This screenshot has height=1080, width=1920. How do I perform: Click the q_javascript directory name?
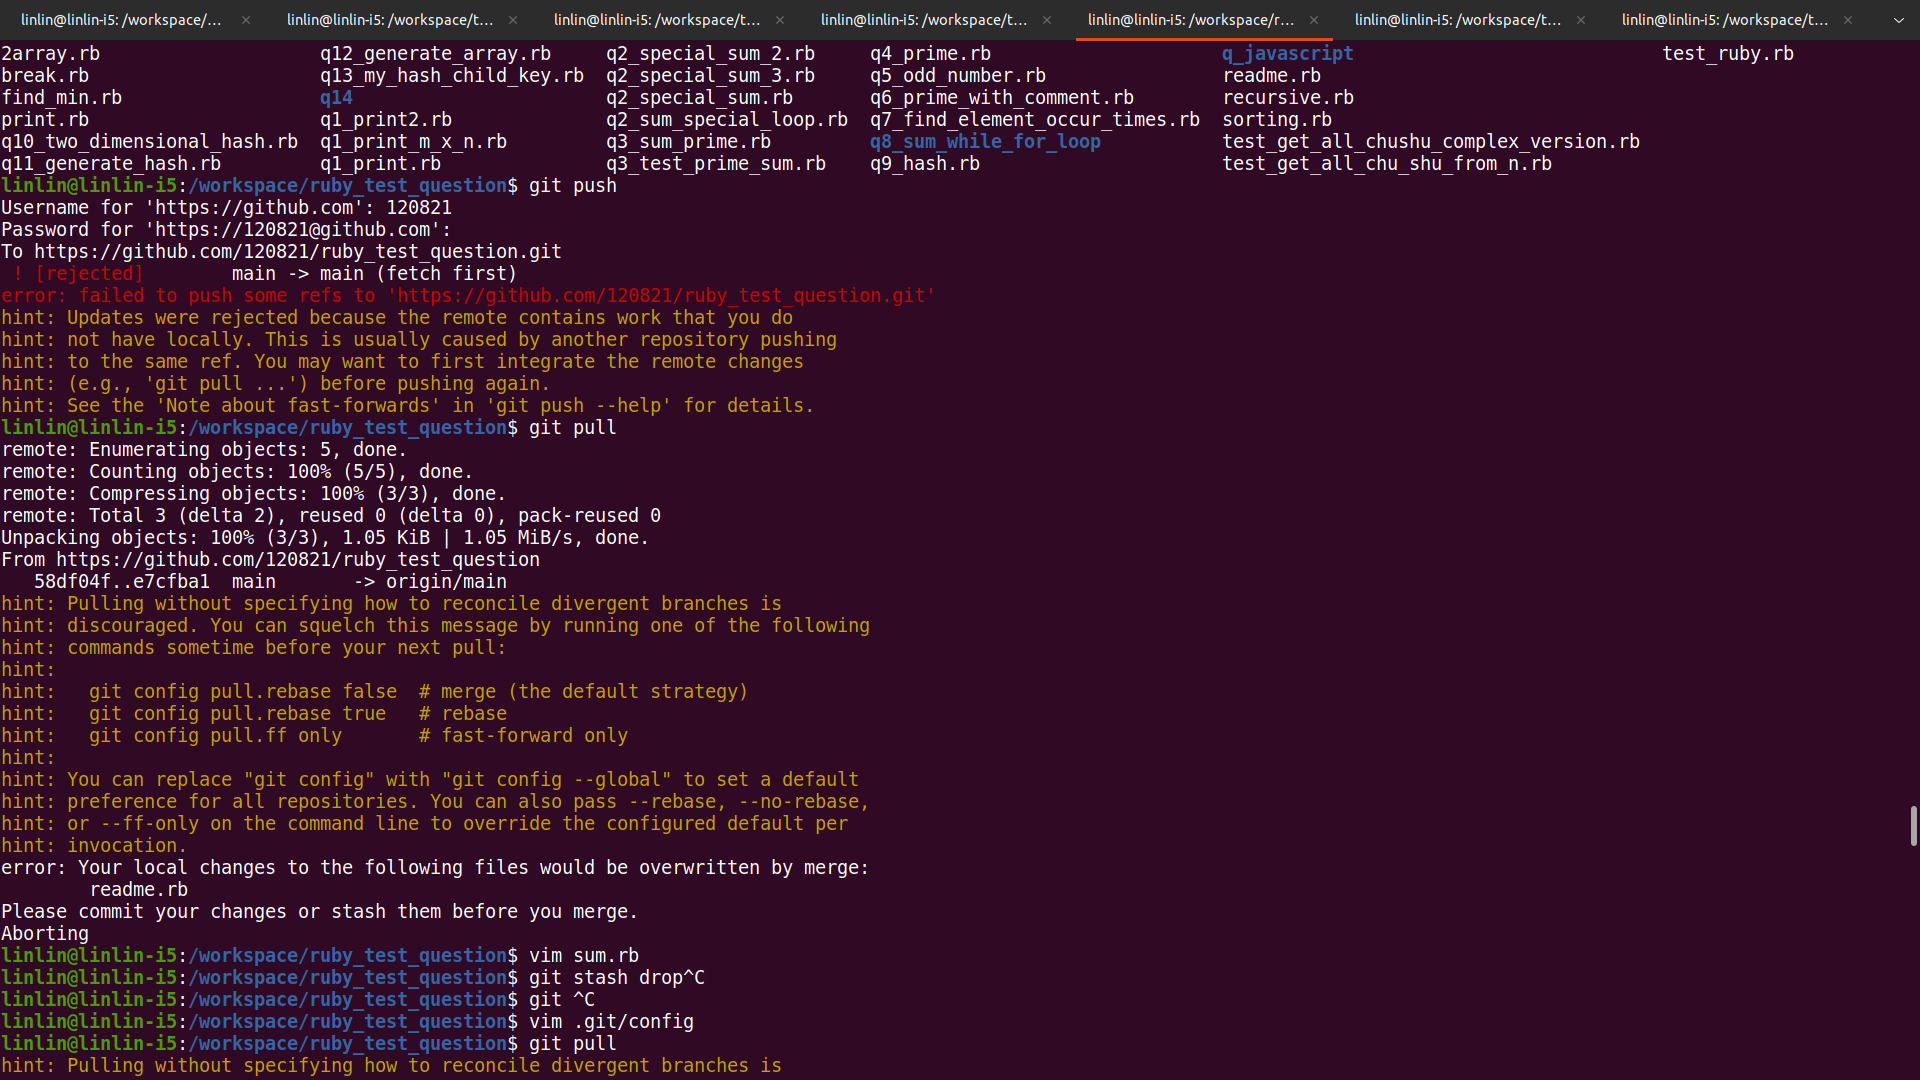(x=1287, y=54)
